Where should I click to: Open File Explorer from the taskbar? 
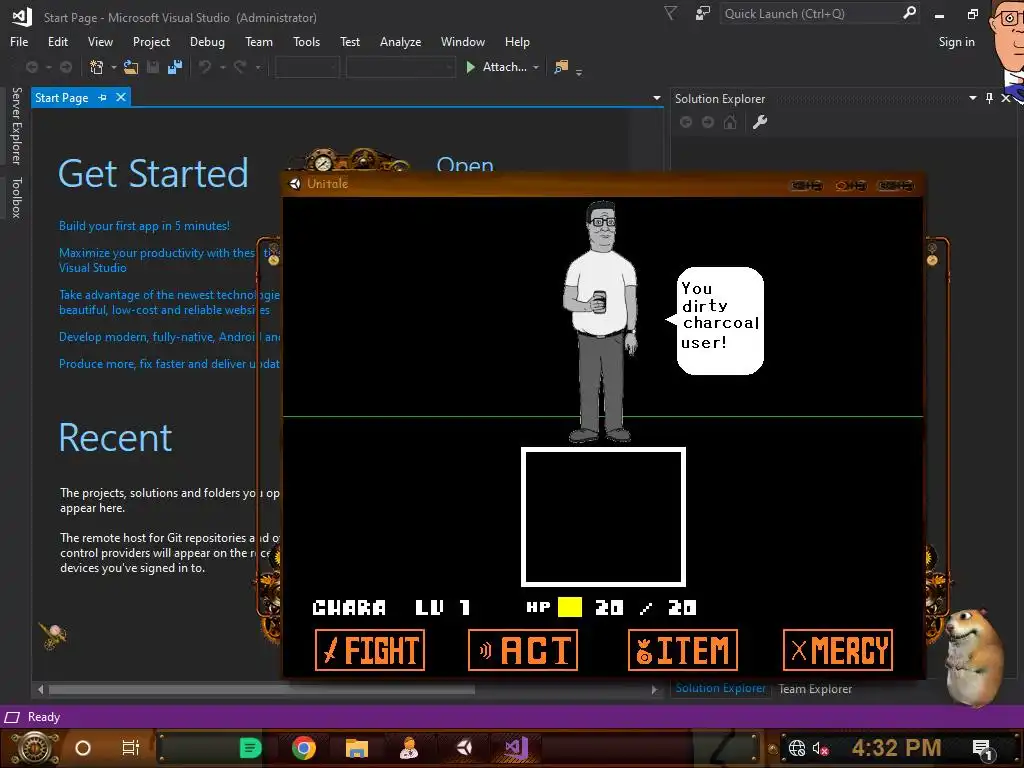click(357, 748)
